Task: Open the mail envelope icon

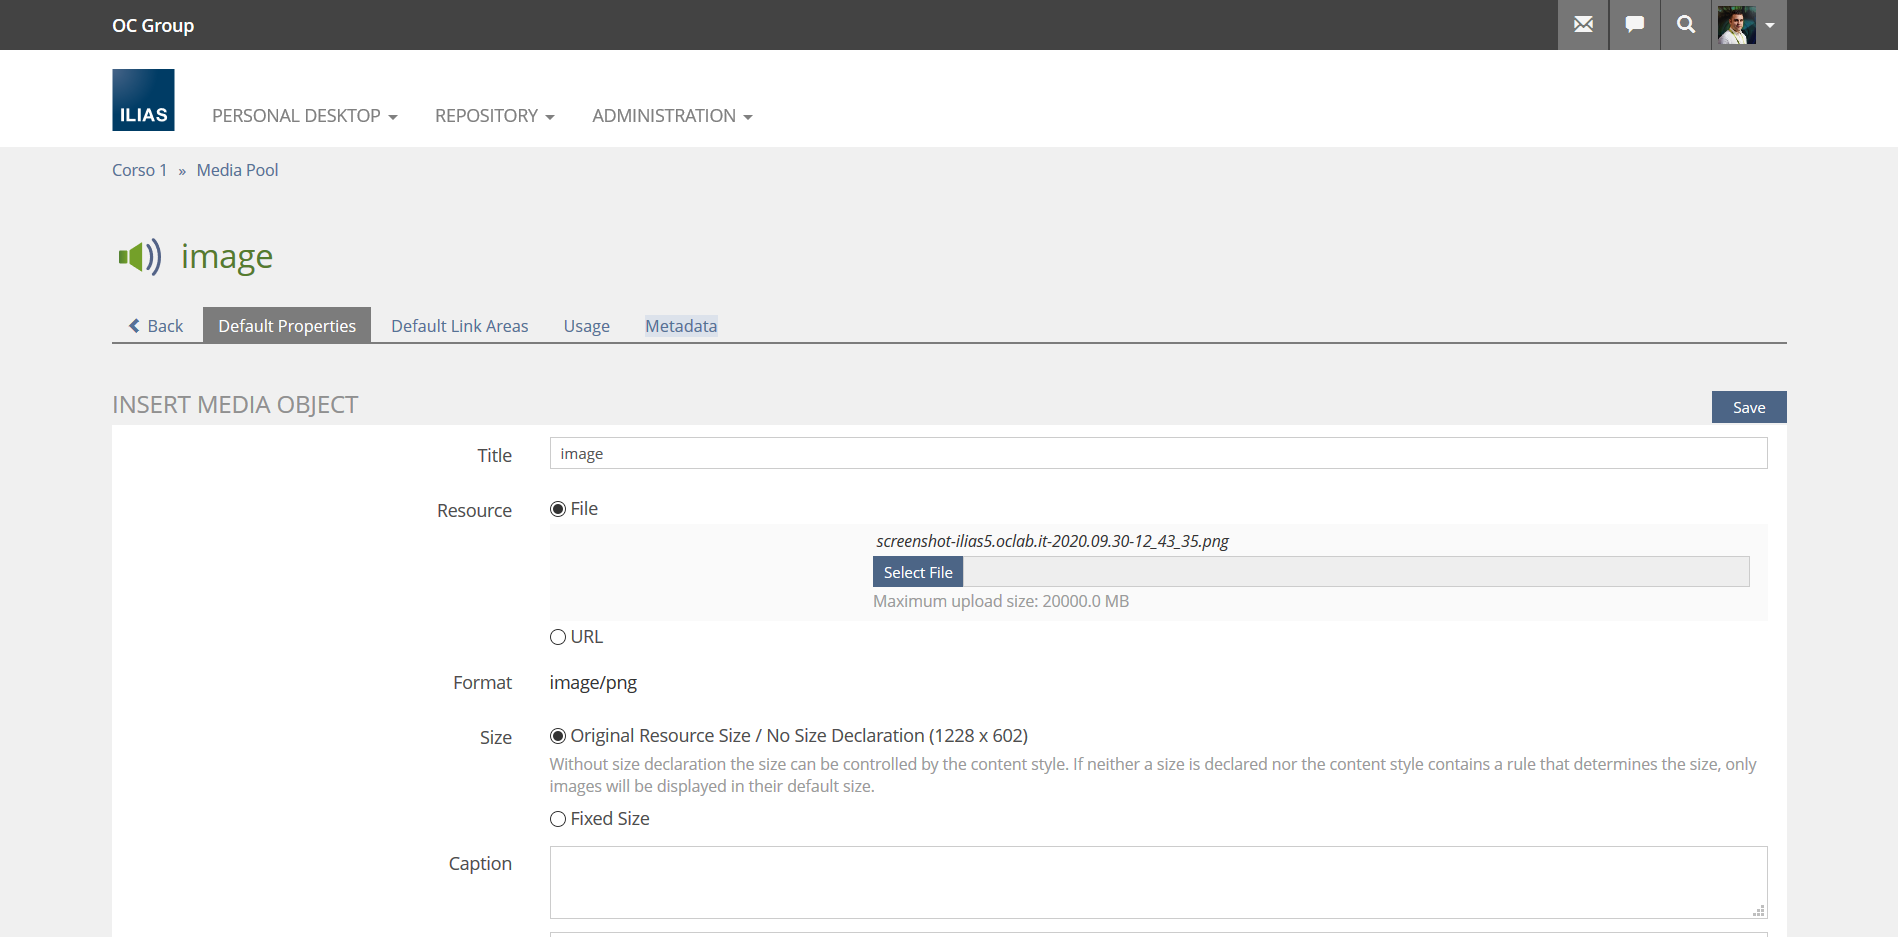Action: pyautogui.click(x=1583, y=25)
